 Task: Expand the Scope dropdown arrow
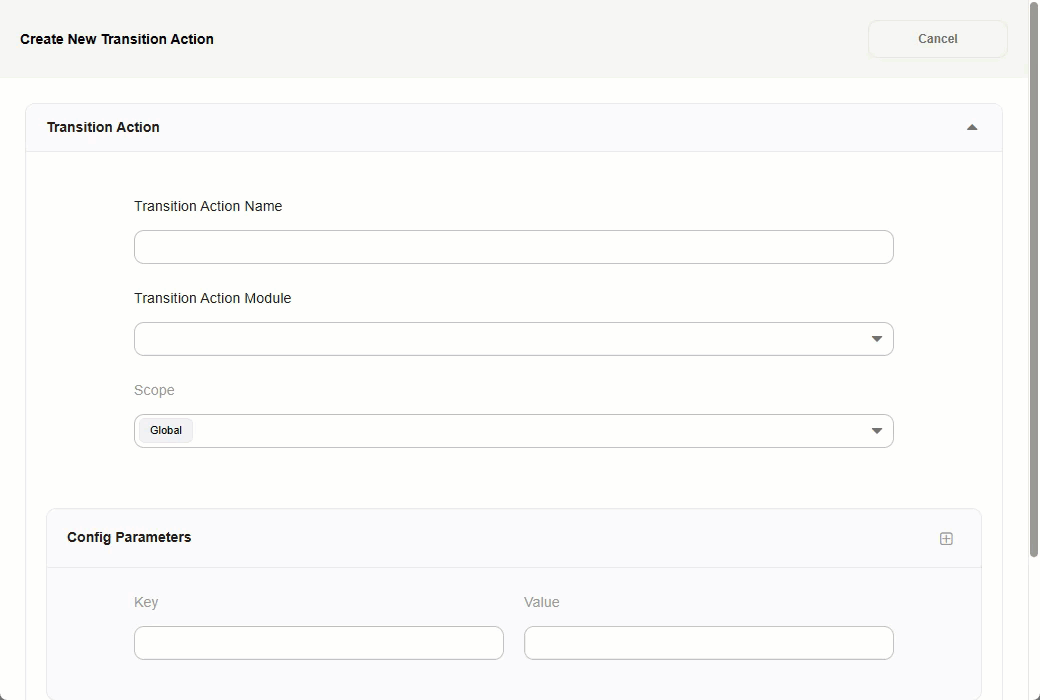coord(876,431)
